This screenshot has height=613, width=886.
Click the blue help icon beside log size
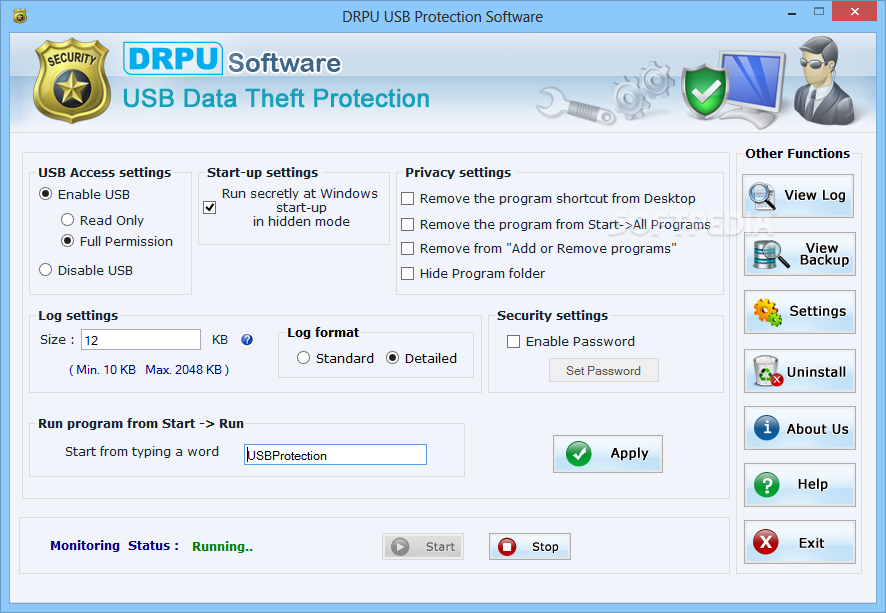(247, 340)
